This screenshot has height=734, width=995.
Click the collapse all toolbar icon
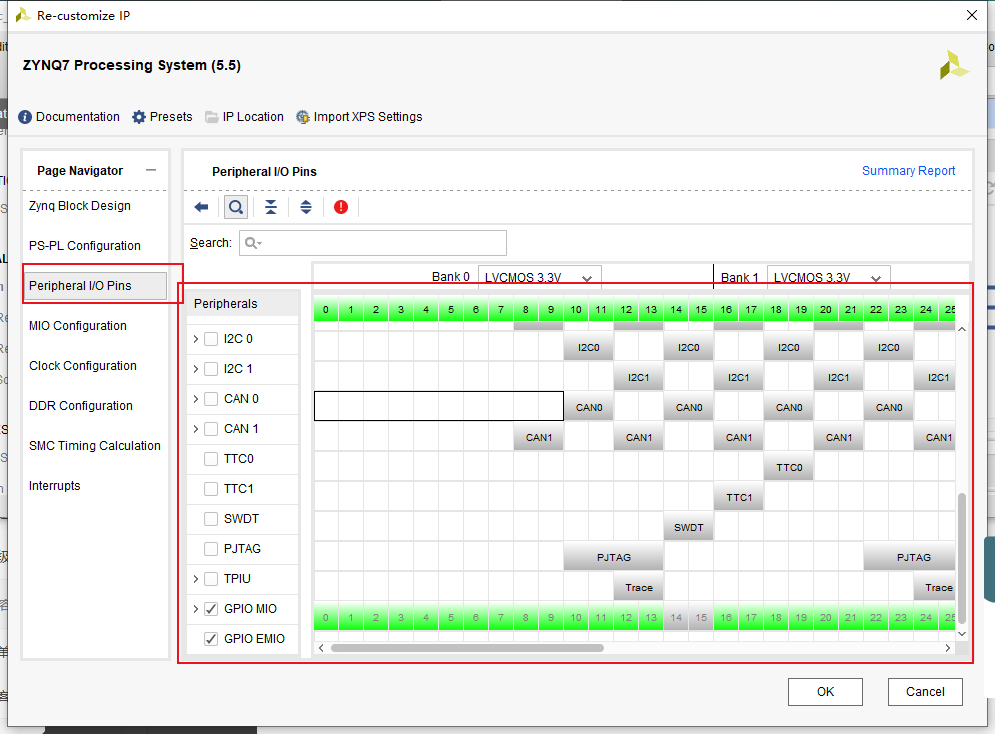271,207
